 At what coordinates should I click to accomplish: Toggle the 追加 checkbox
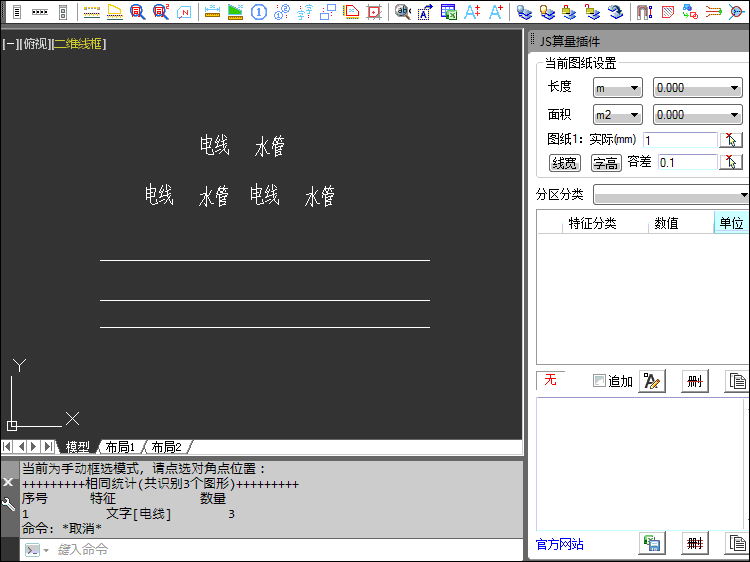coord(599,381)
